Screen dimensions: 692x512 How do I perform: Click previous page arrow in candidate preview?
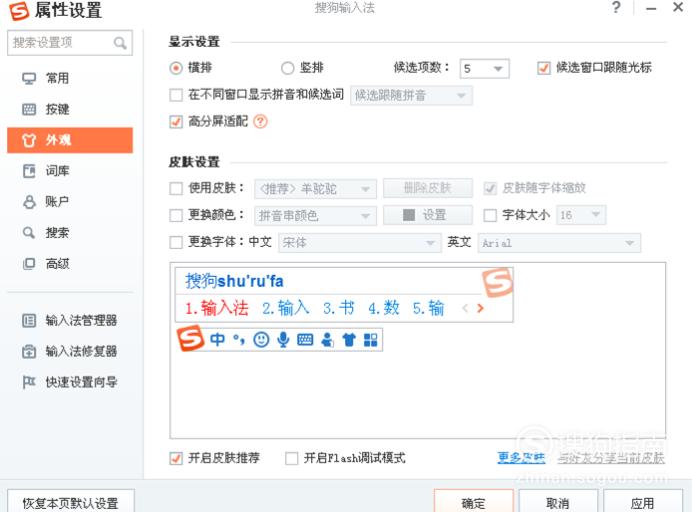[465, 308]
